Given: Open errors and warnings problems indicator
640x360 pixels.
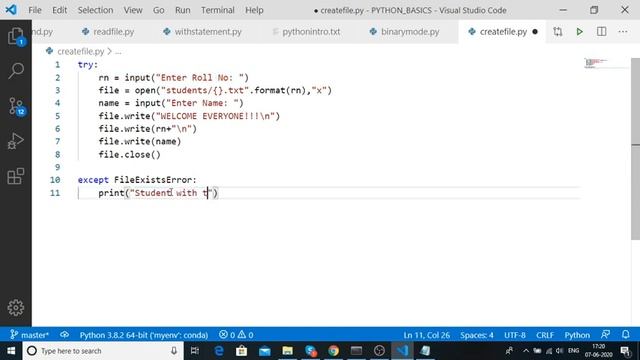Looking at the screenshot, I should click(236, 335).
